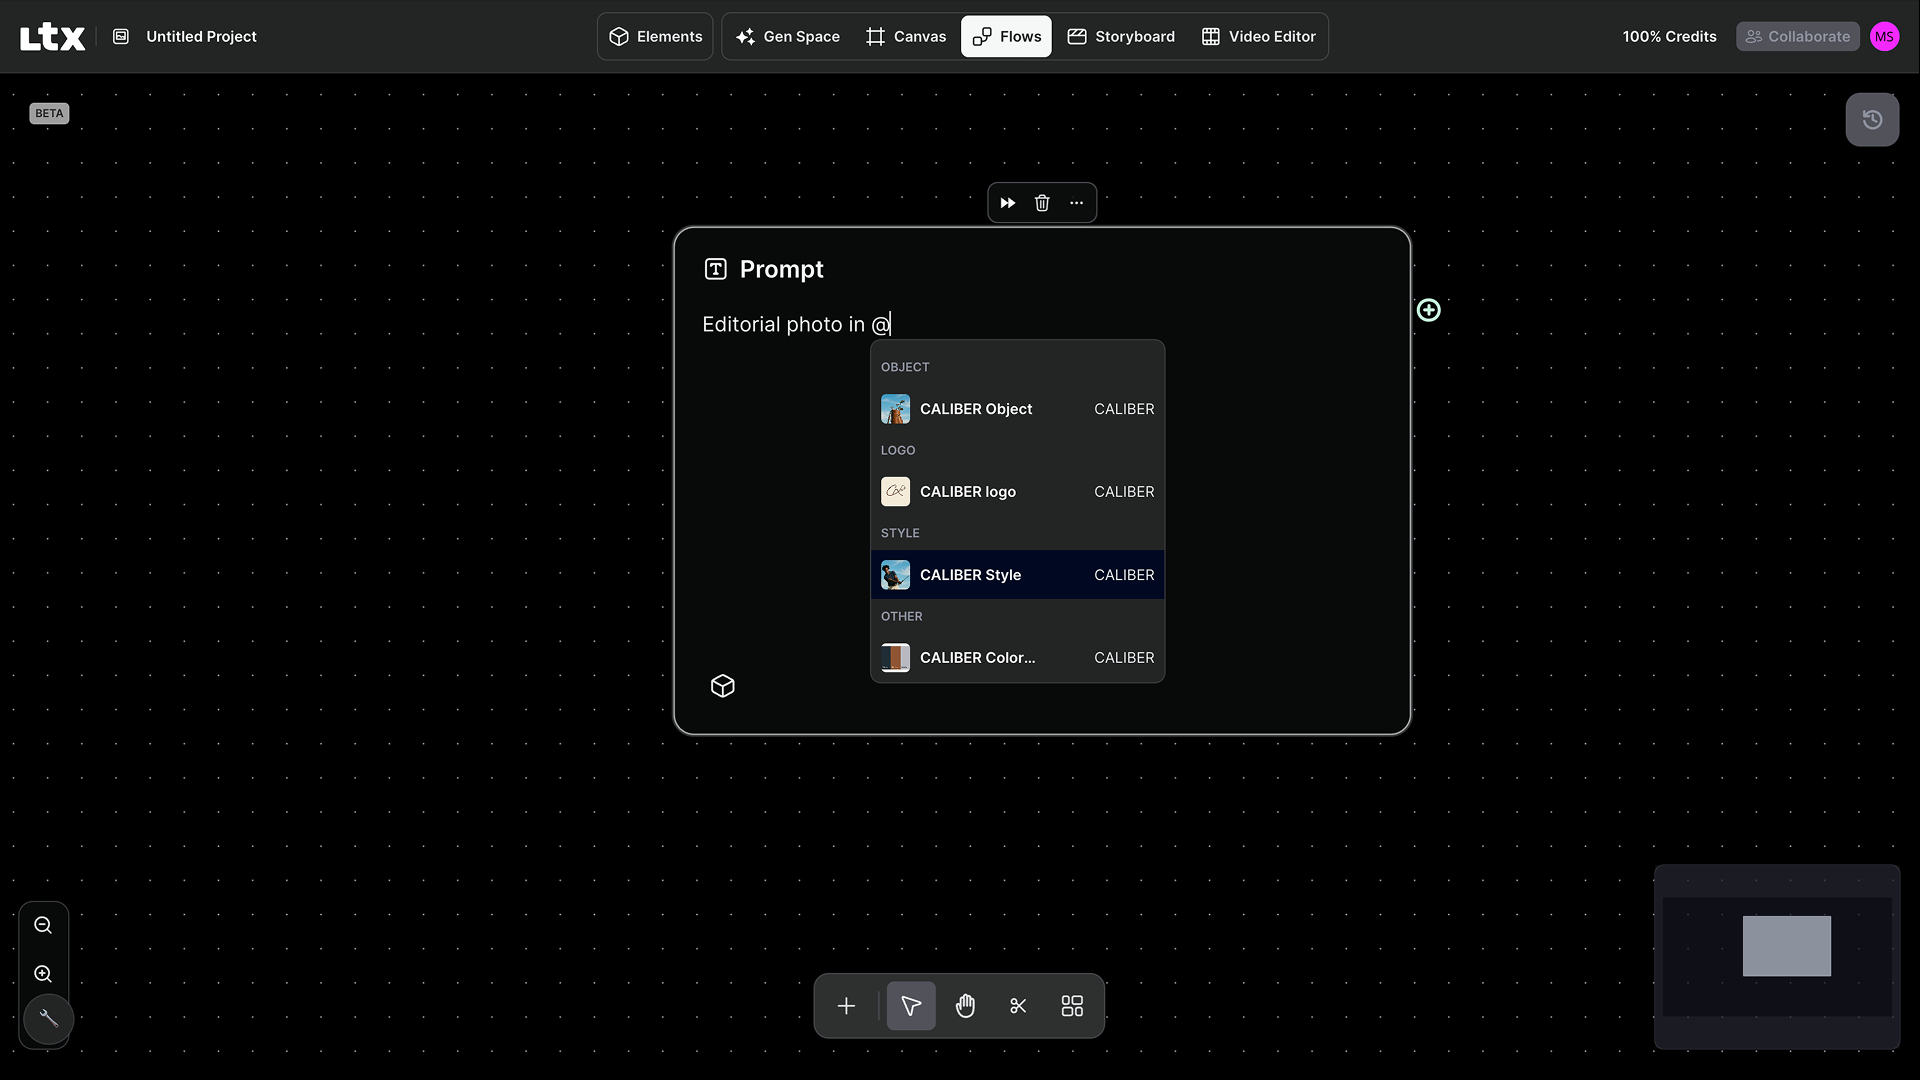Click the CALIBER Color swatch thumbnail
The image size is (1920, 1080).
[x=895, y=658]
